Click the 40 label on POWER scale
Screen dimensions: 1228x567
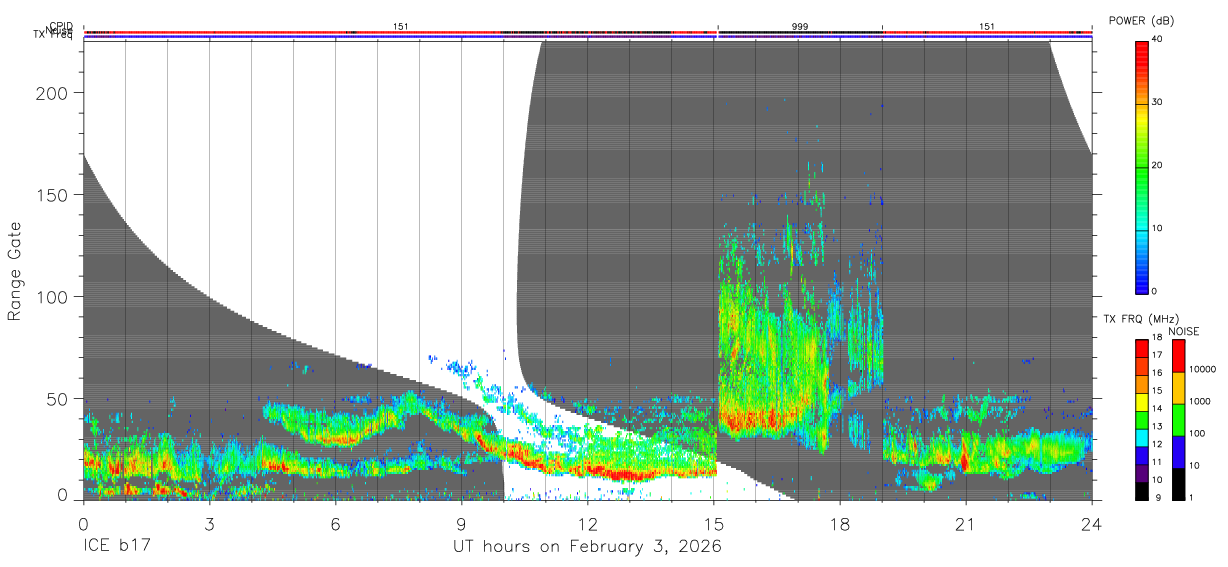pyautogui.click(x=1157, y=40)
